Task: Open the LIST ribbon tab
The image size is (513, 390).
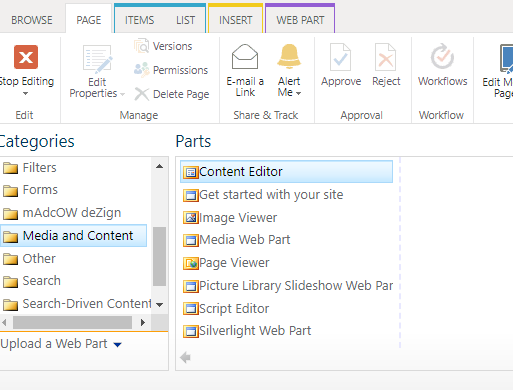Action: pyautogui.click(x=185, y=20)
